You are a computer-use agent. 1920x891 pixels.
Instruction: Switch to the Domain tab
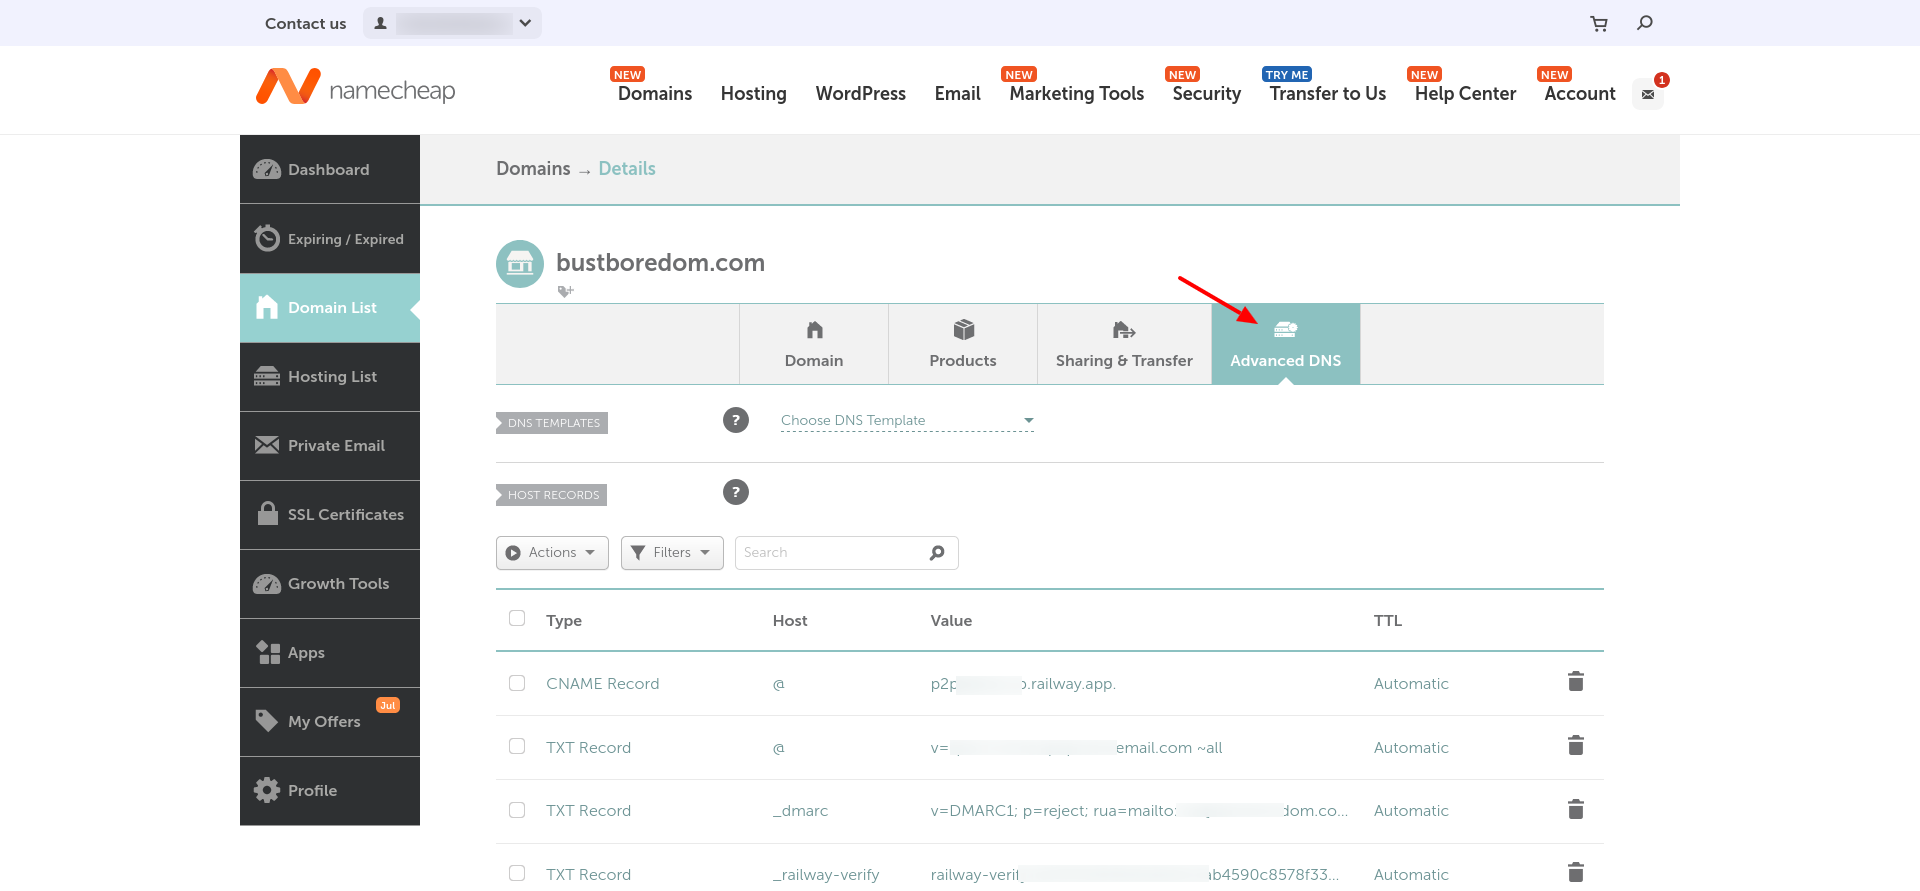tap(814, 344)
